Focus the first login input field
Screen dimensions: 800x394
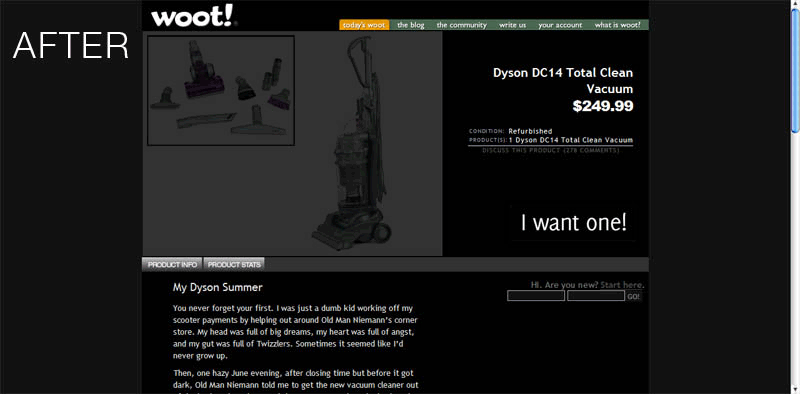(x=536, y=296)
